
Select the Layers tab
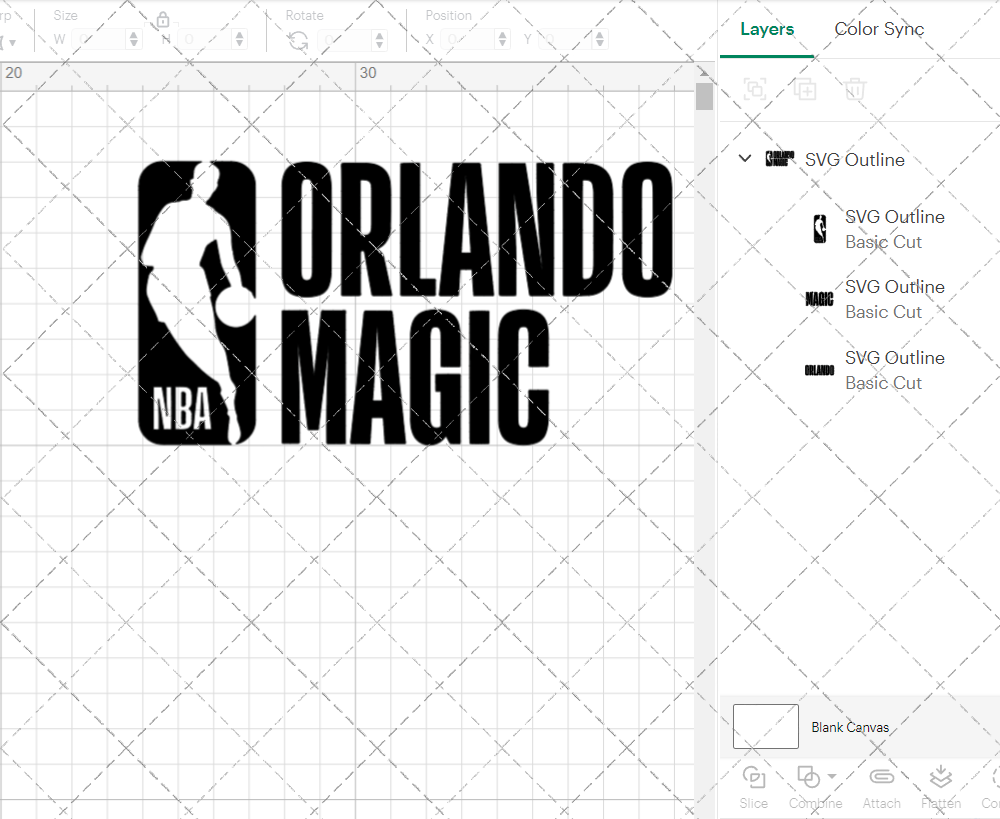click(x=766, y=29)
